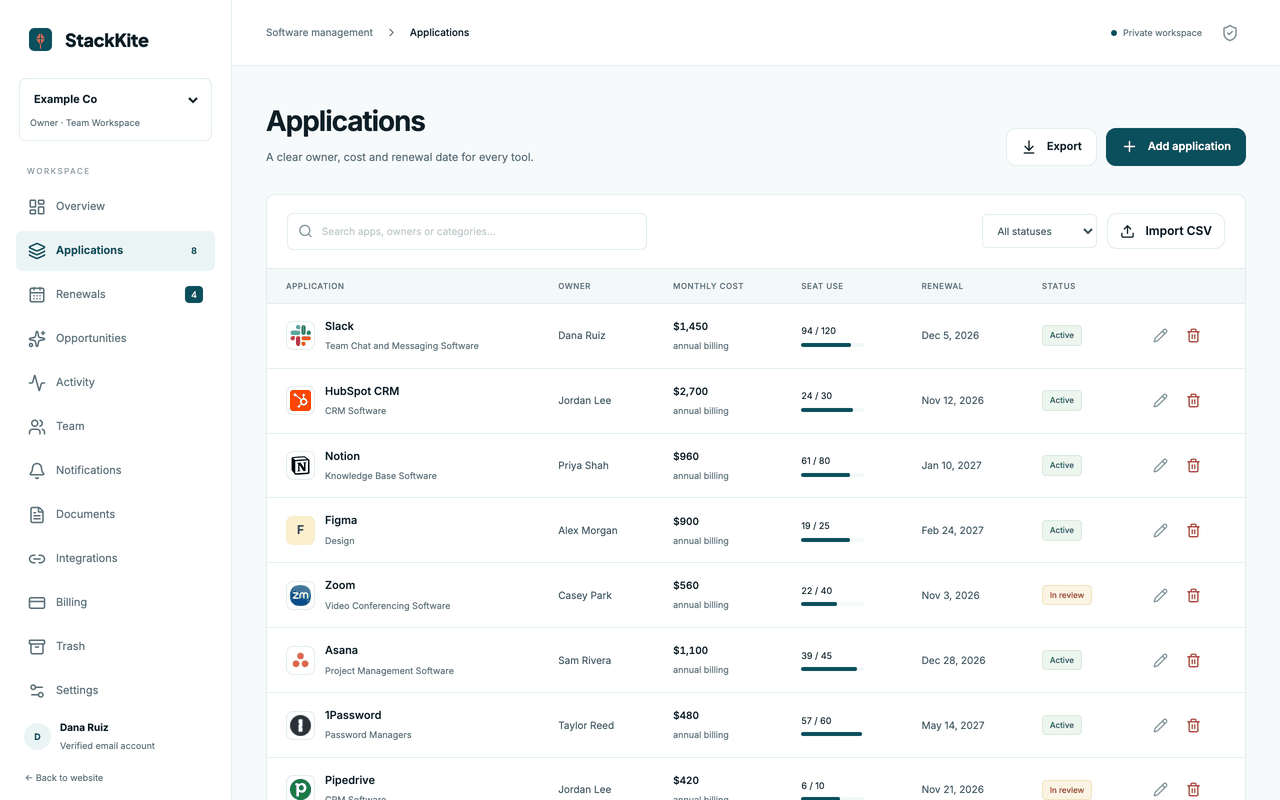Click the trash icon for Asana

tap(1193, 661)
